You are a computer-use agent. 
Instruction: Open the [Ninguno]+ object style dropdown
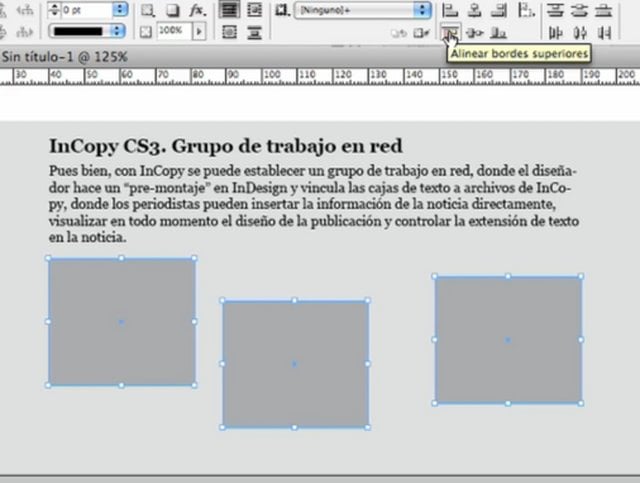pos(422,10)
